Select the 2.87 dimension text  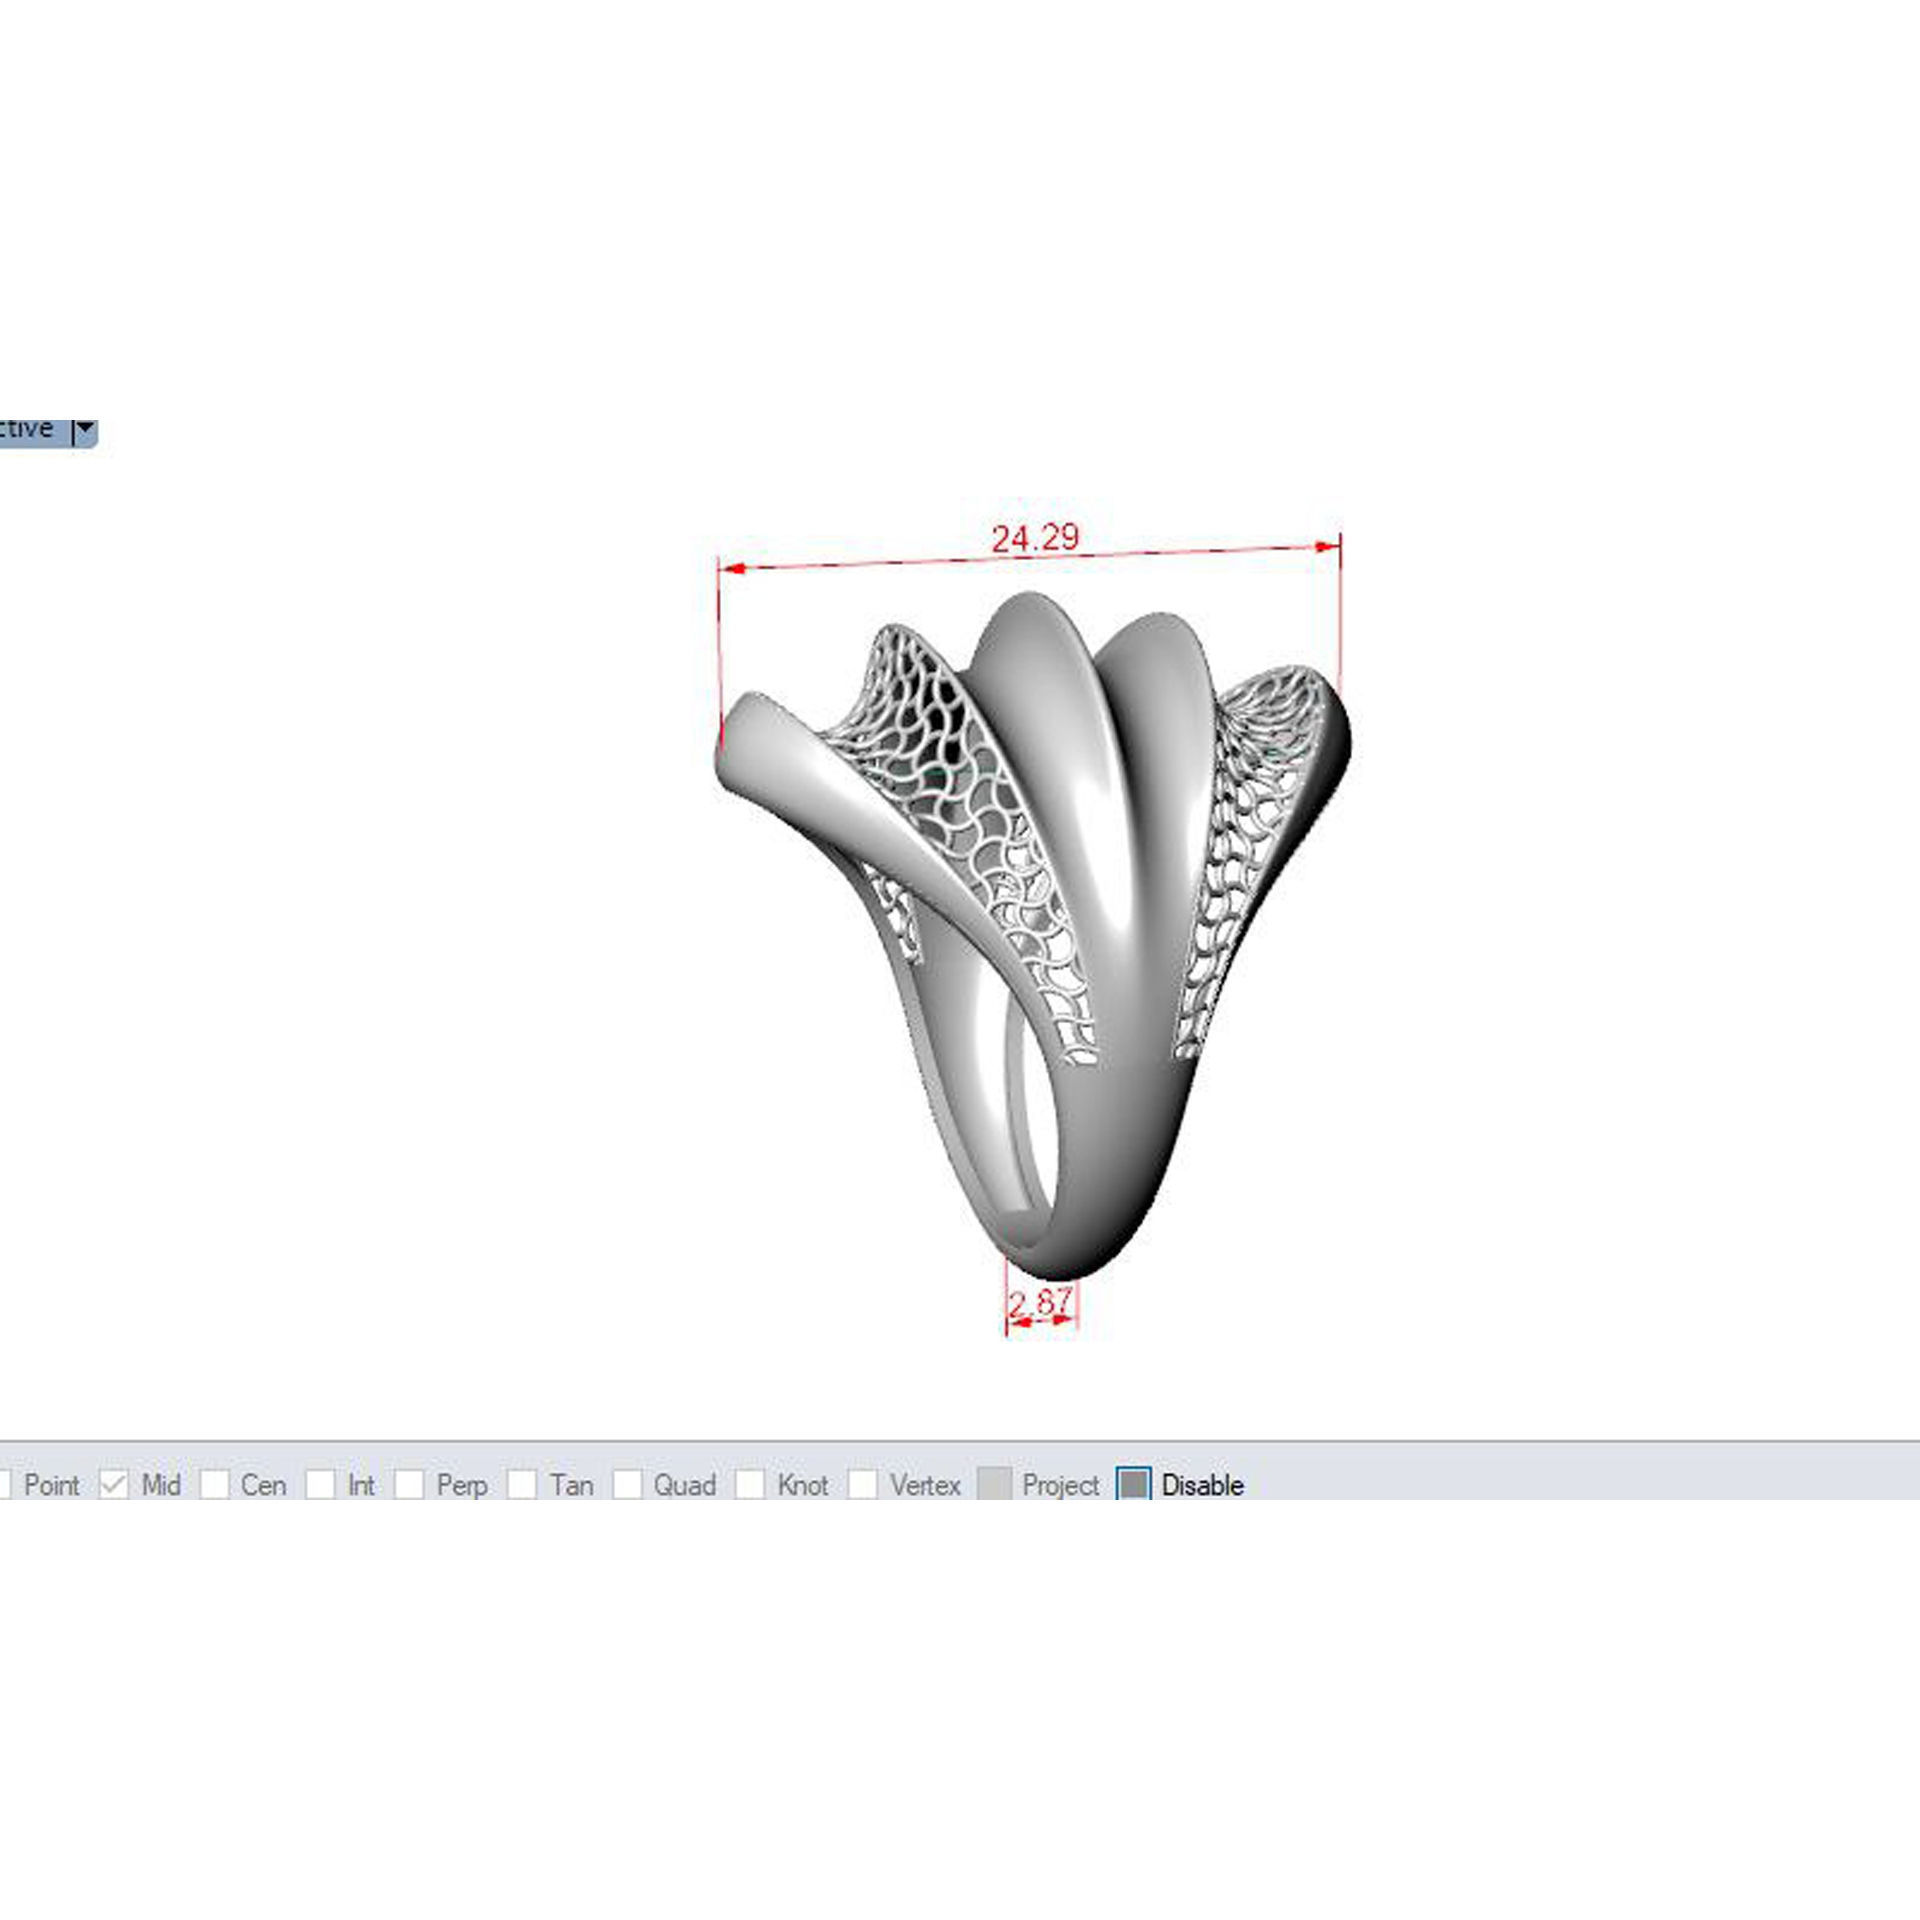pyautogui.click(x=1040, y=1303)
